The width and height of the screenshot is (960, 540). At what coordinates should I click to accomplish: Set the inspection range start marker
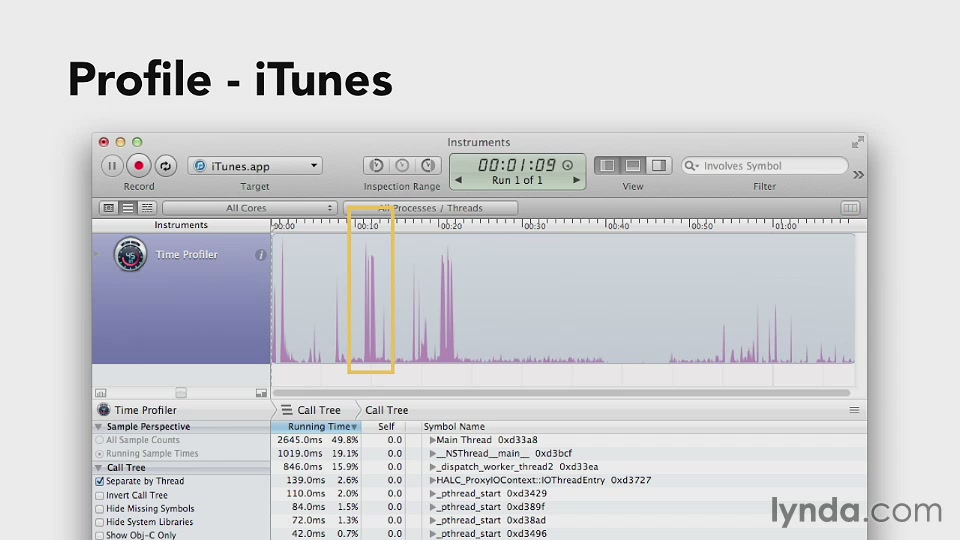377,165
